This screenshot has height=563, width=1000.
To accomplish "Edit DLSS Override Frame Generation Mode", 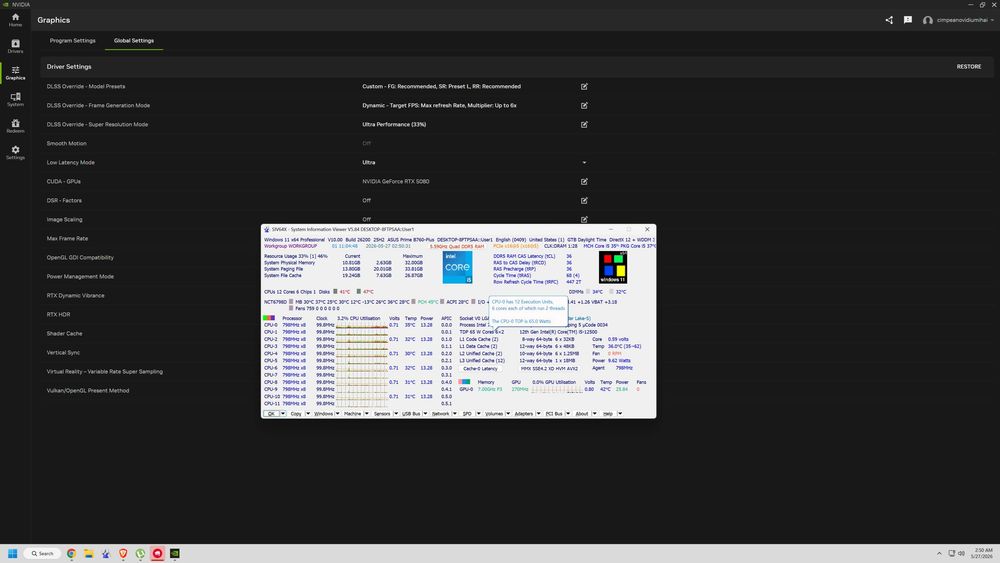I will 584,105.
